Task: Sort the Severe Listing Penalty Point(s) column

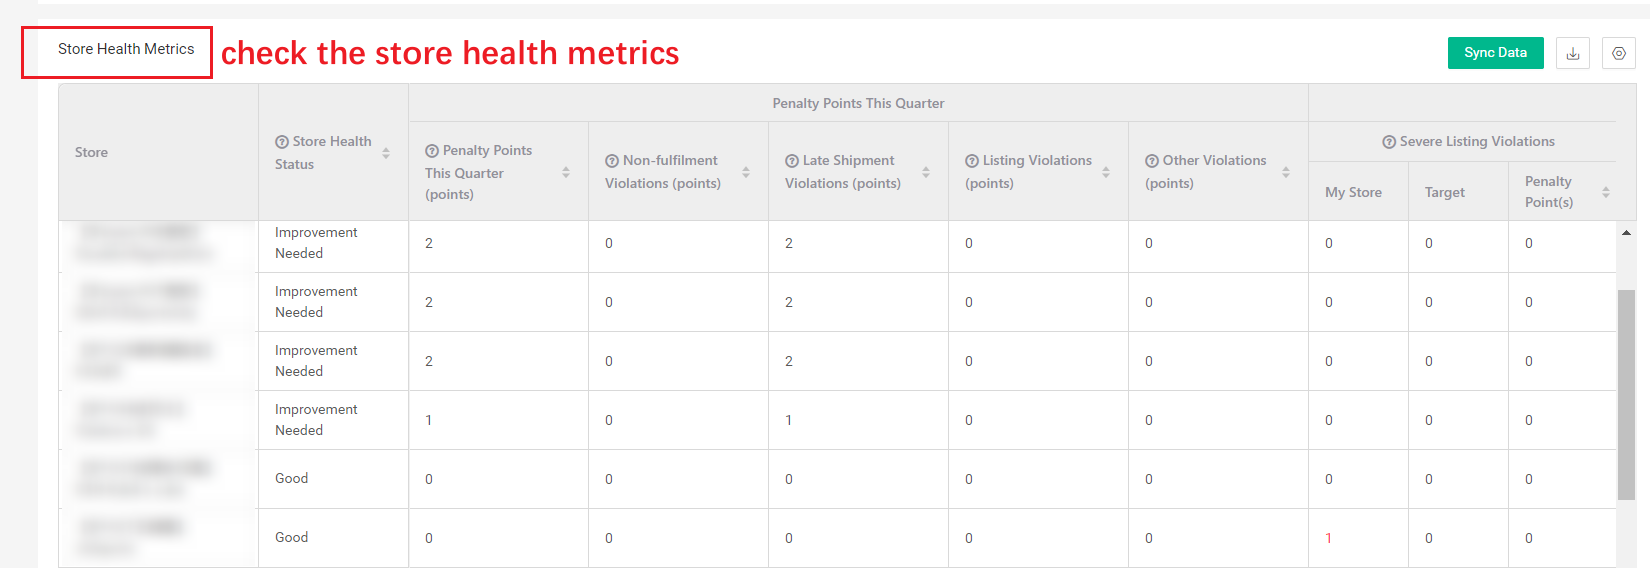Action: tap(1606, 192)
